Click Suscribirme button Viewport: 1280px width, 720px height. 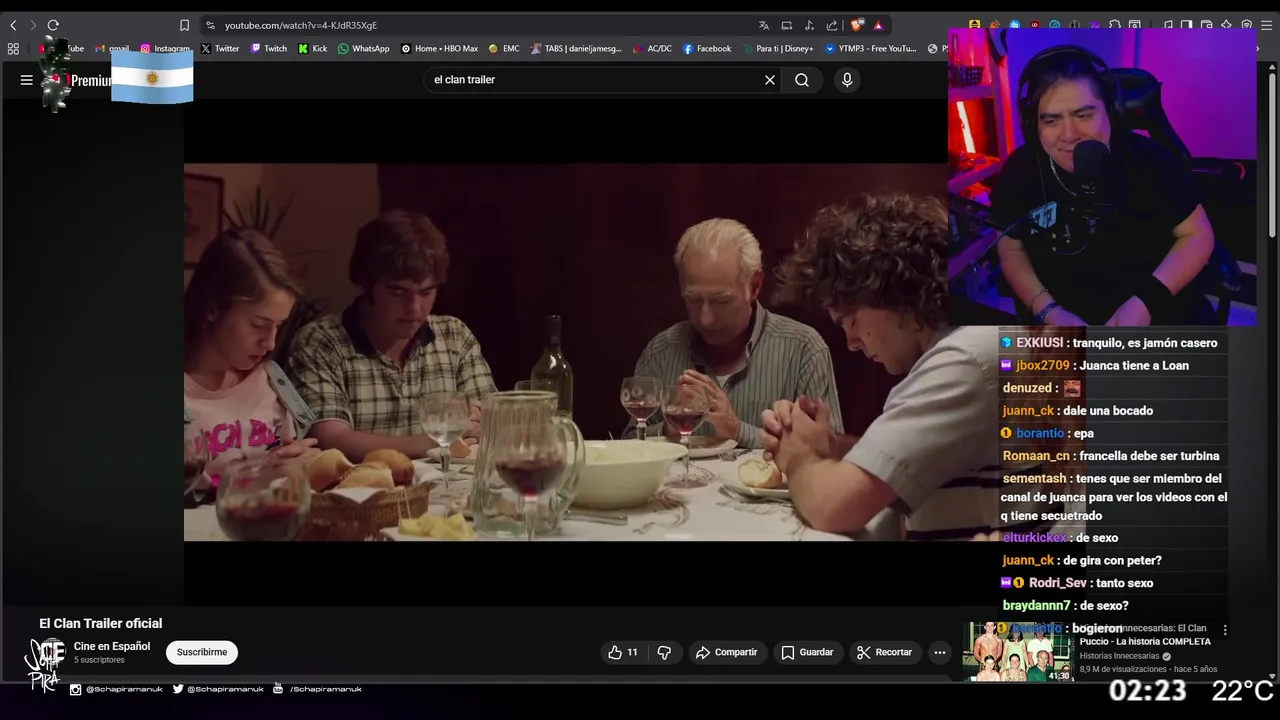(x=202, y=652)
